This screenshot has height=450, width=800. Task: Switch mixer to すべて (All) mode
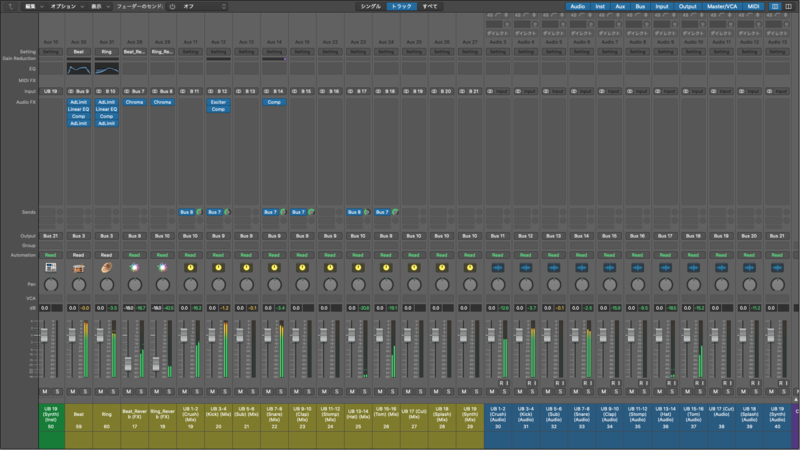pos(430,7)
